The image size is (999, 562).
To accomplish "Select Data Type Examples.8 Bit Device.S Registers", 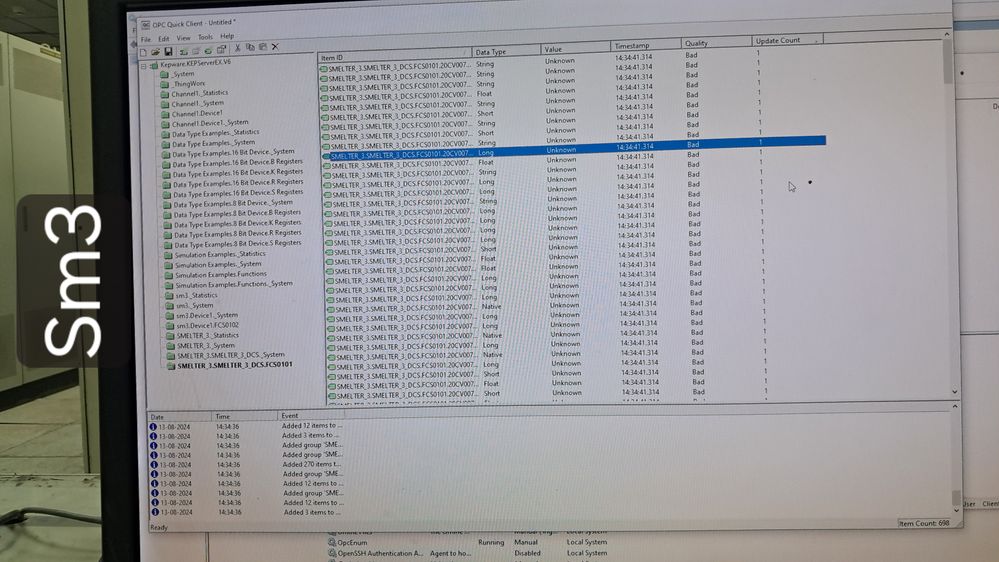I will click(x=238, y=244).
